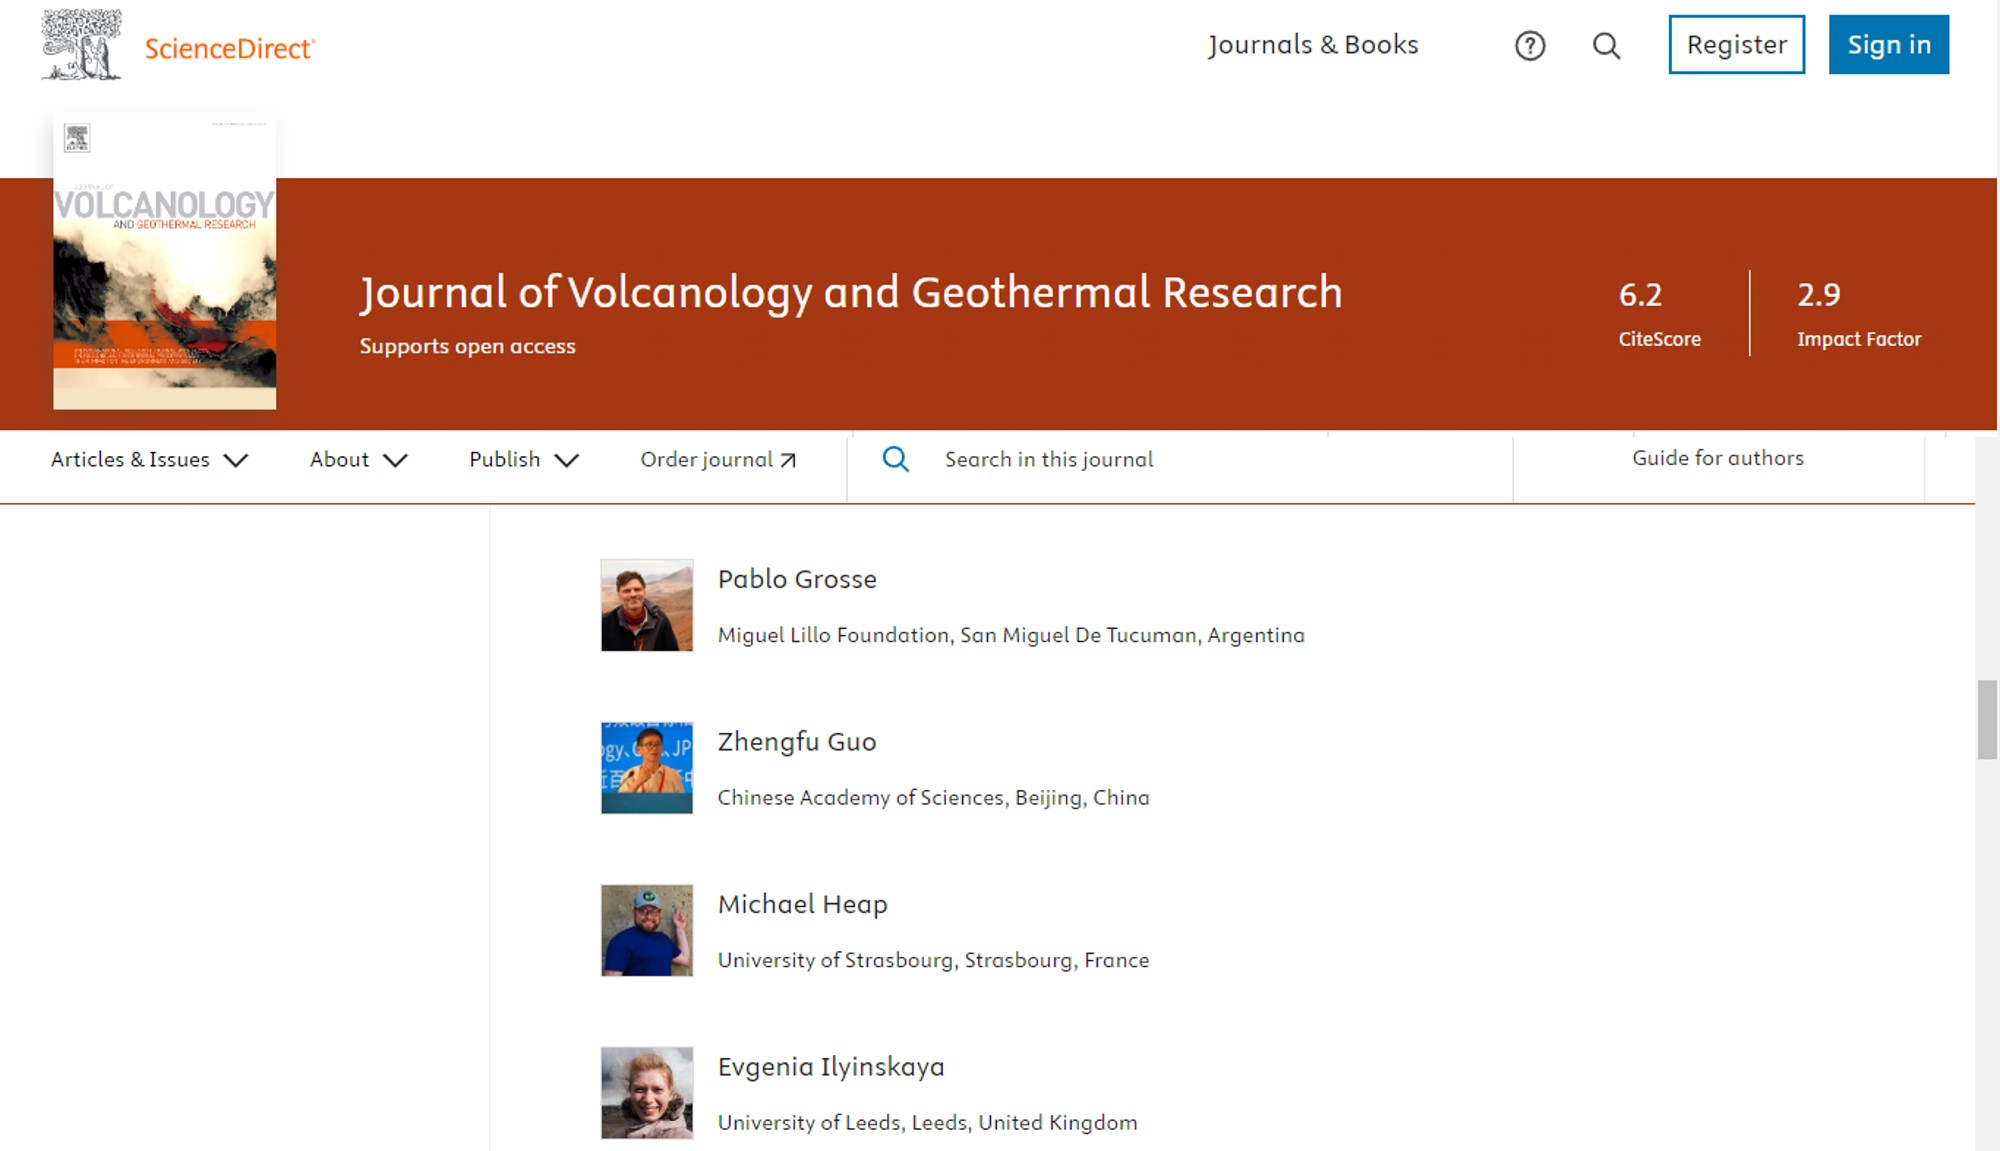Screen dimensions: 2000x1151
Task: Click the header search magnifier icon
Action: click(x=1606, y=46)
